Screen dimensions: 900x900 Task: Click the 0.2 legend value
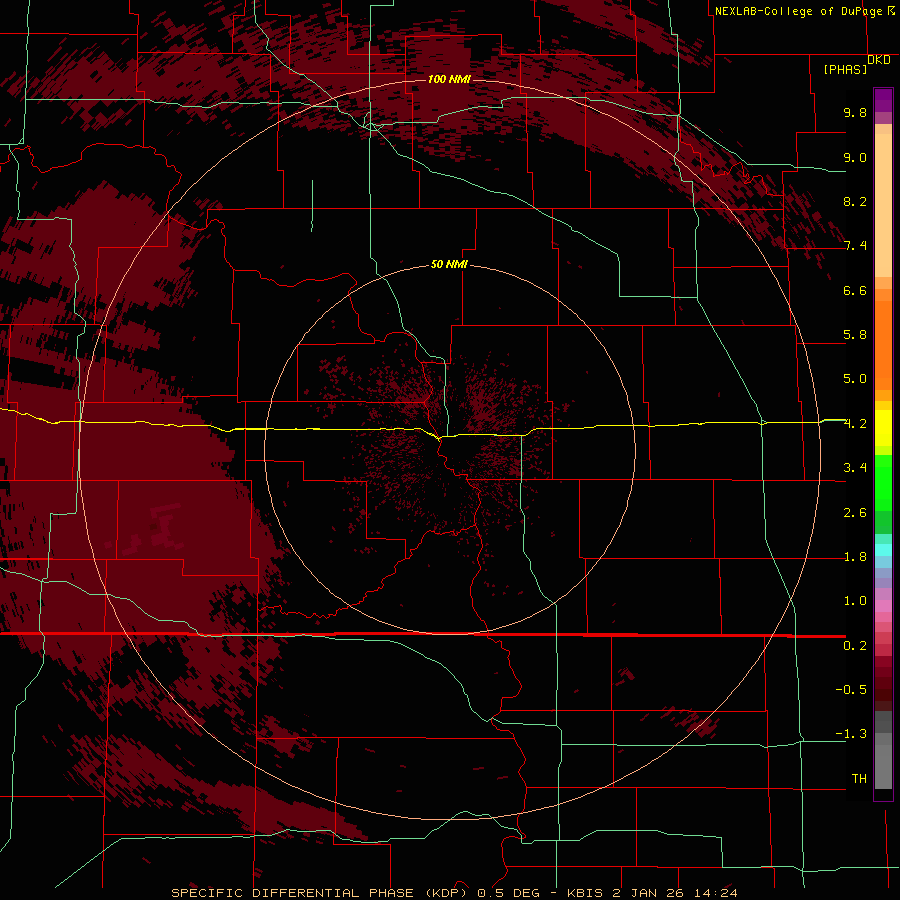[x=855, y=646]
